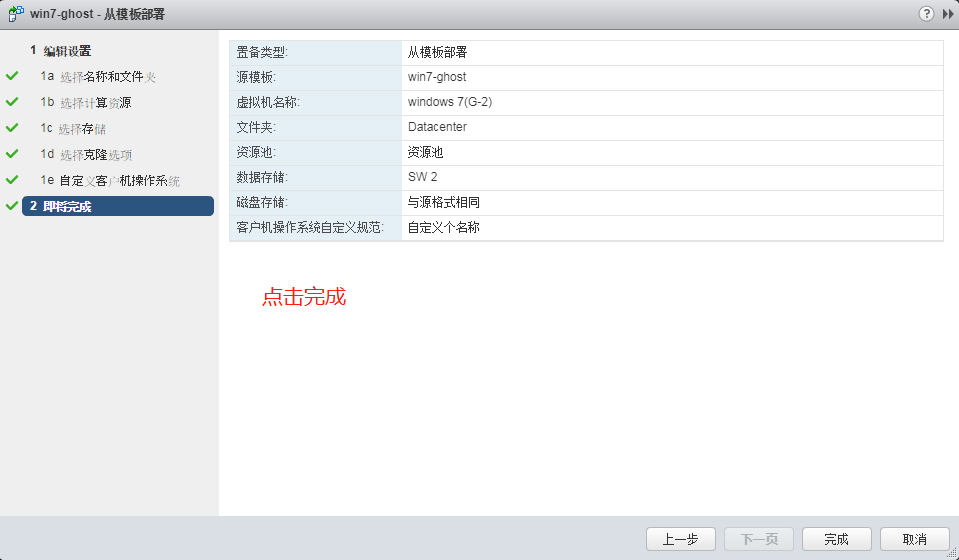Click the dialog title win7-ghost - 从模板部署
959x560 pixels.
coord(97,14)
